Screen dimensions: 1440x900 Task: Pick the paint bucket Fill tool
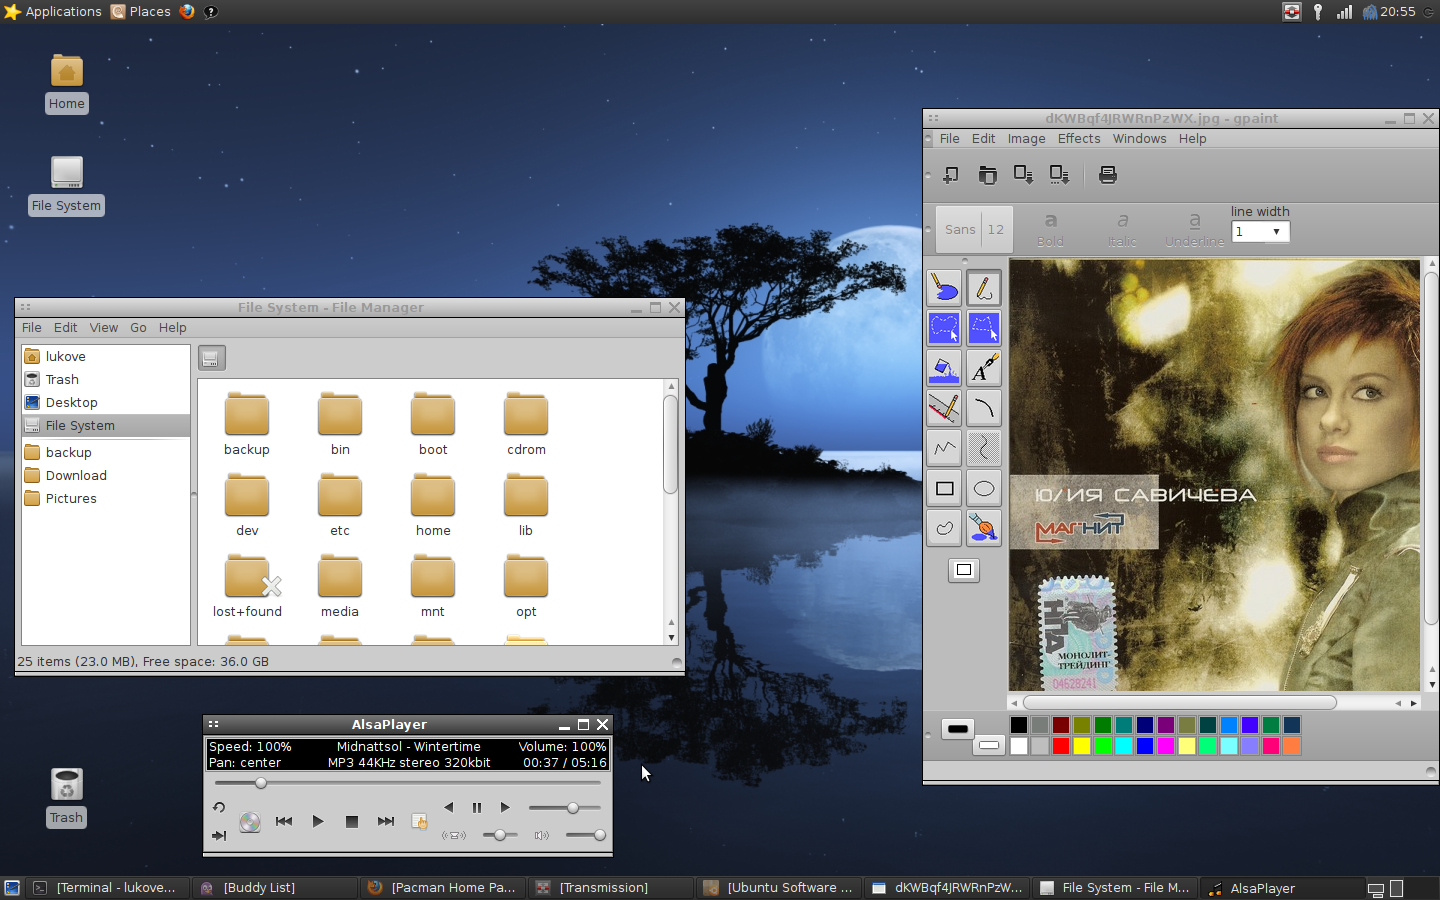click(x=944, y=368)
